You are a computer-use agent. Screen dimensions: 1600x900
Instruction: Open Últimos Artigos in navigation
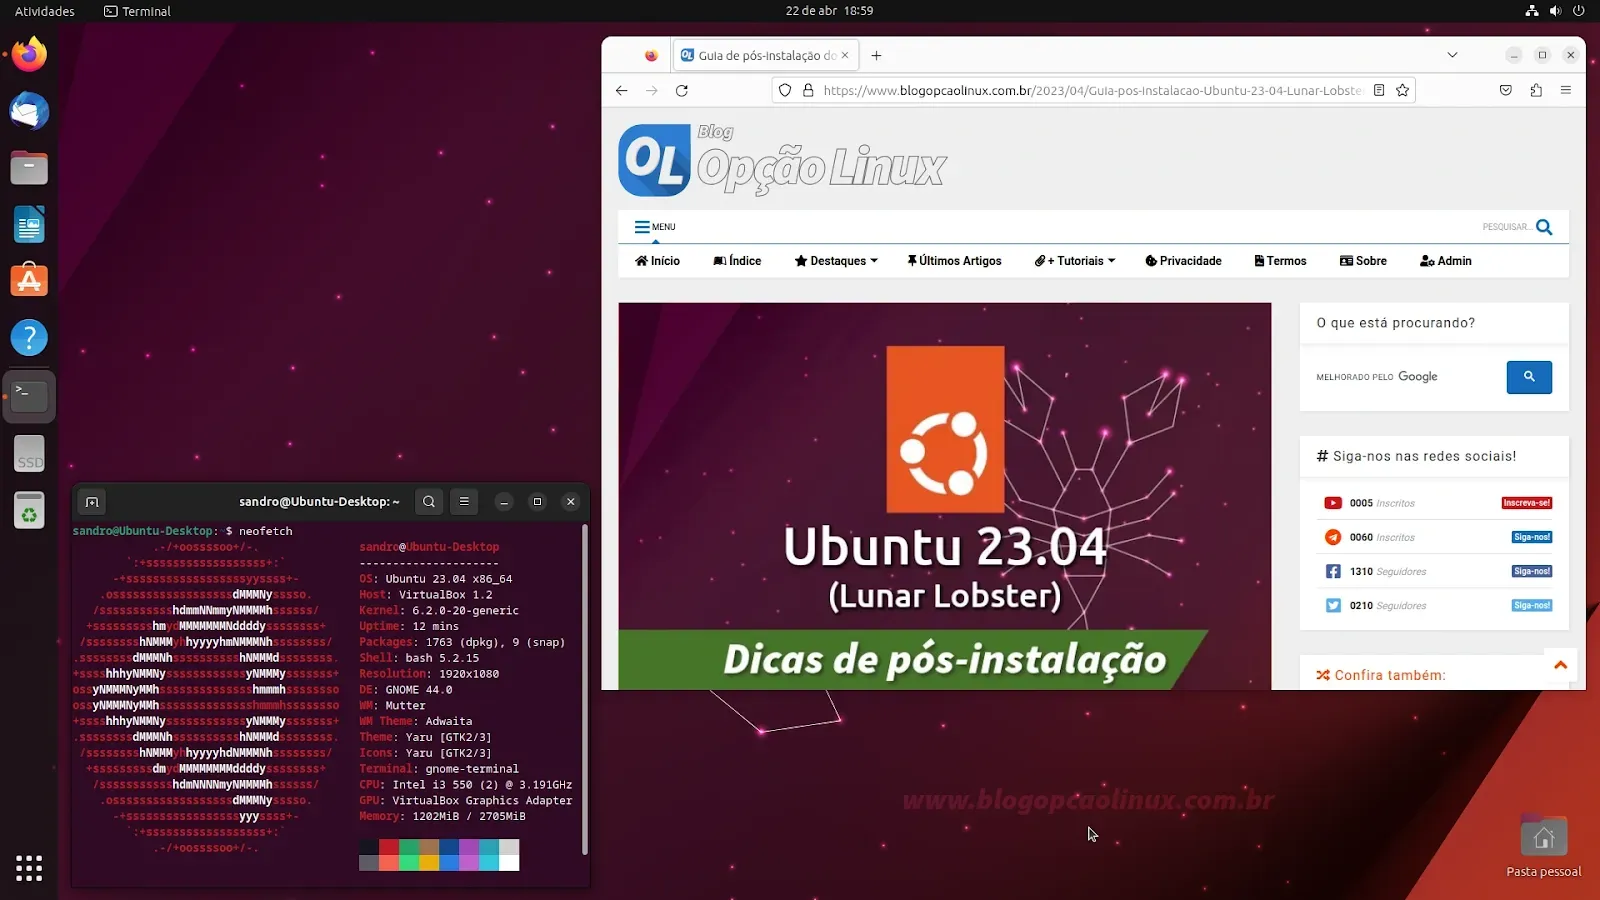(954, 261)
